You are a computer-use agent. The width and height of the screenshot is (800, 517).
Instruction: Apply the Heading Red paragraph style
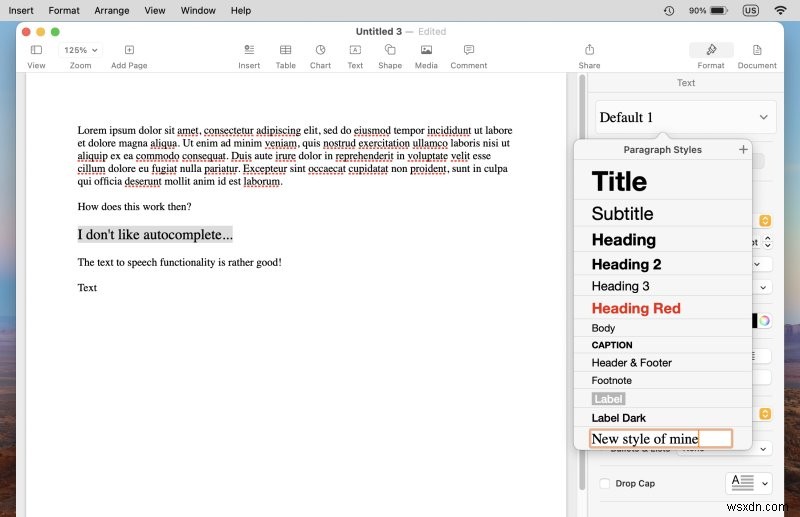663,308
